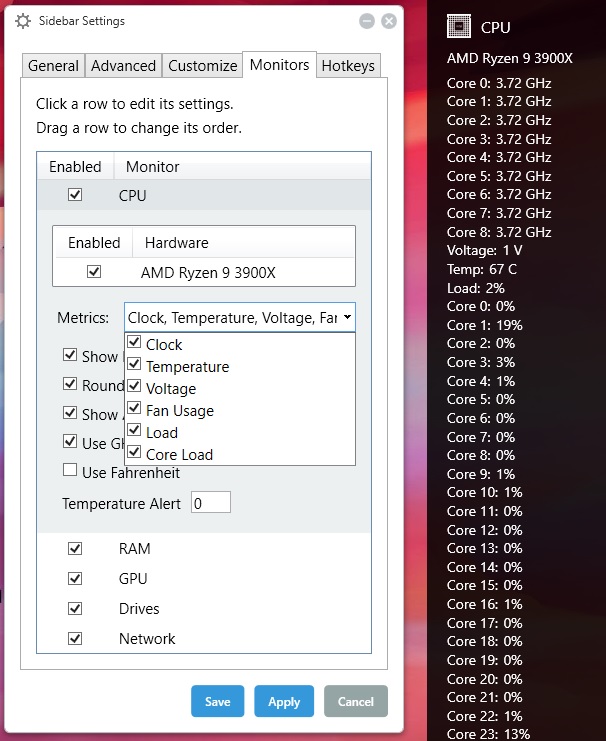Click 'Core 0: 3.72 GHz' in sidebar

(499, 83)
